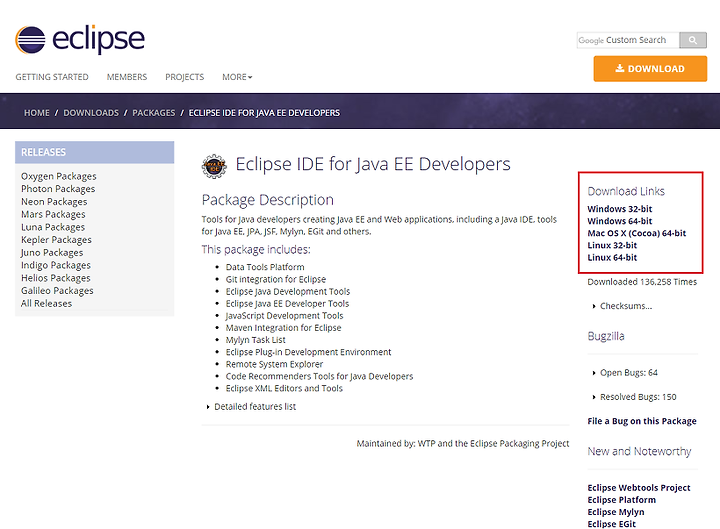This screenshot has height=529, width=720.
Task: Open Neon Packages release
Action: point(54,202)
